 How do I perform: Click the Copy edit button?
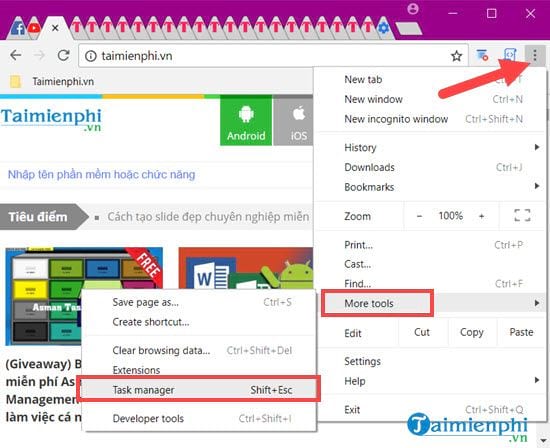pyautogui.click(x=471, y=332)
